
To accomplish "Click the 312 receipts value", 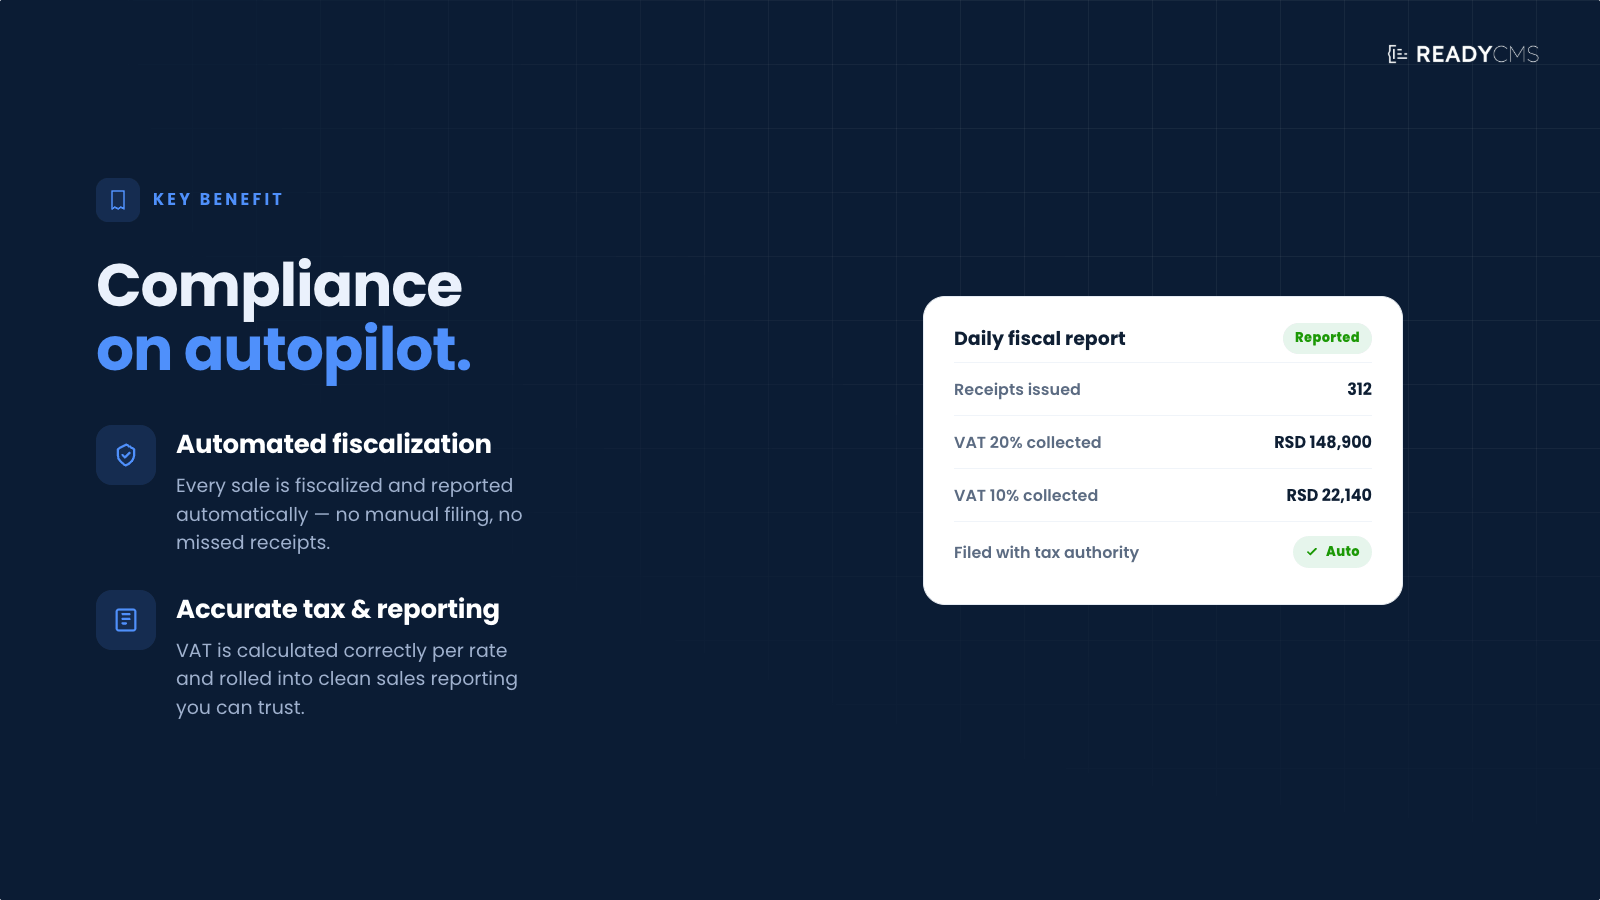I will pyautogui.click(x=1359, y=390).
